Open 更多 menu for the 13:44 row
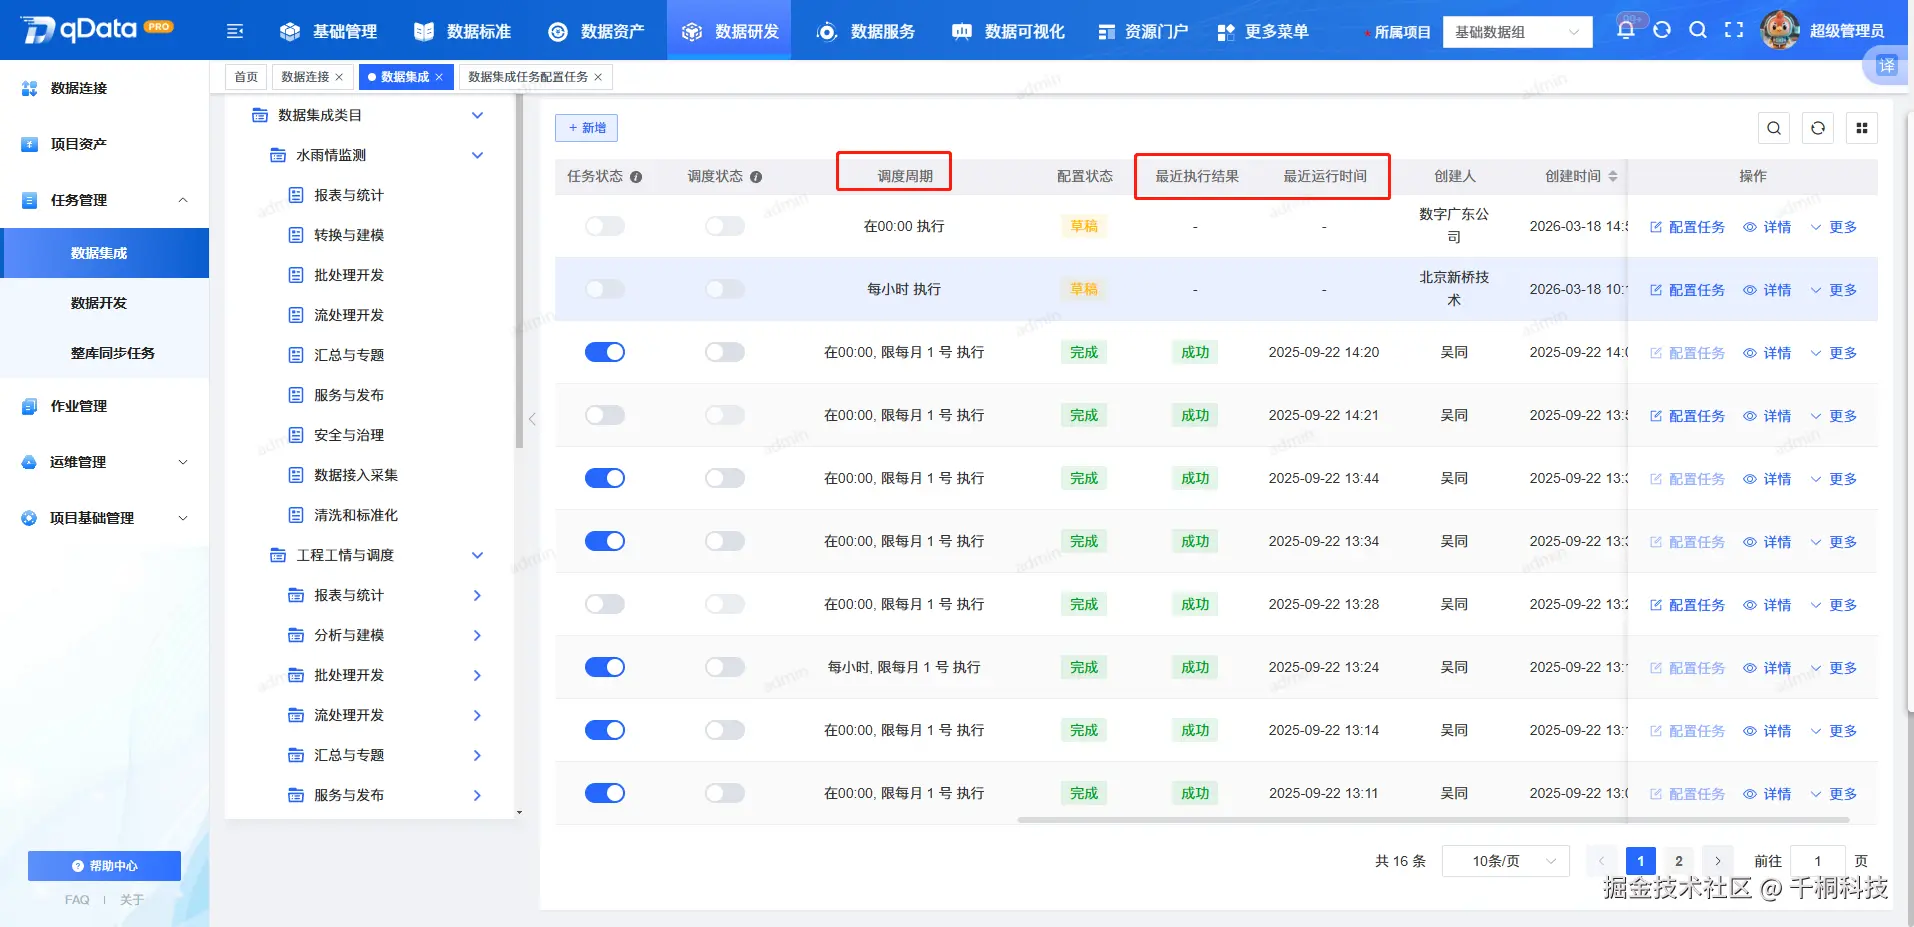Image resolution: width=1914 pixels, height=927 pixels. coord(1833,479)
